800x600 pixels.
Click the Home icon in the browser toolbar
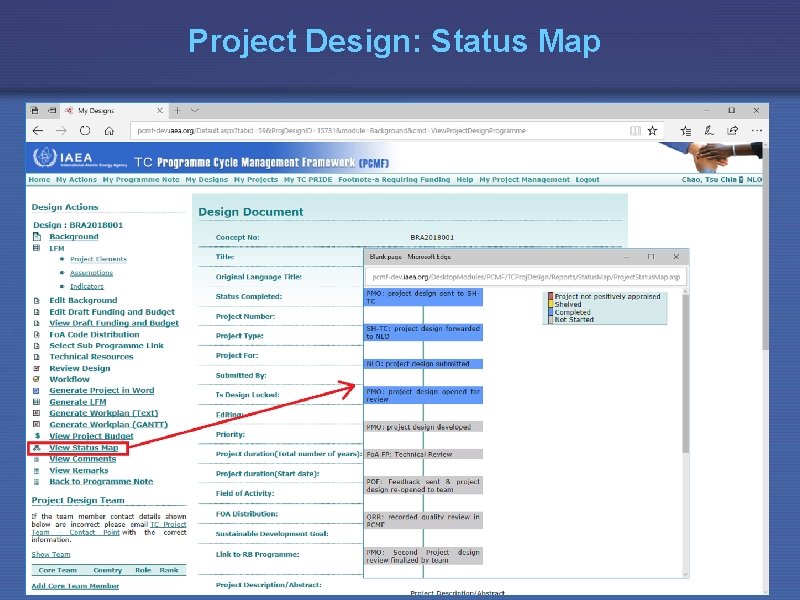tap(109, 129)
